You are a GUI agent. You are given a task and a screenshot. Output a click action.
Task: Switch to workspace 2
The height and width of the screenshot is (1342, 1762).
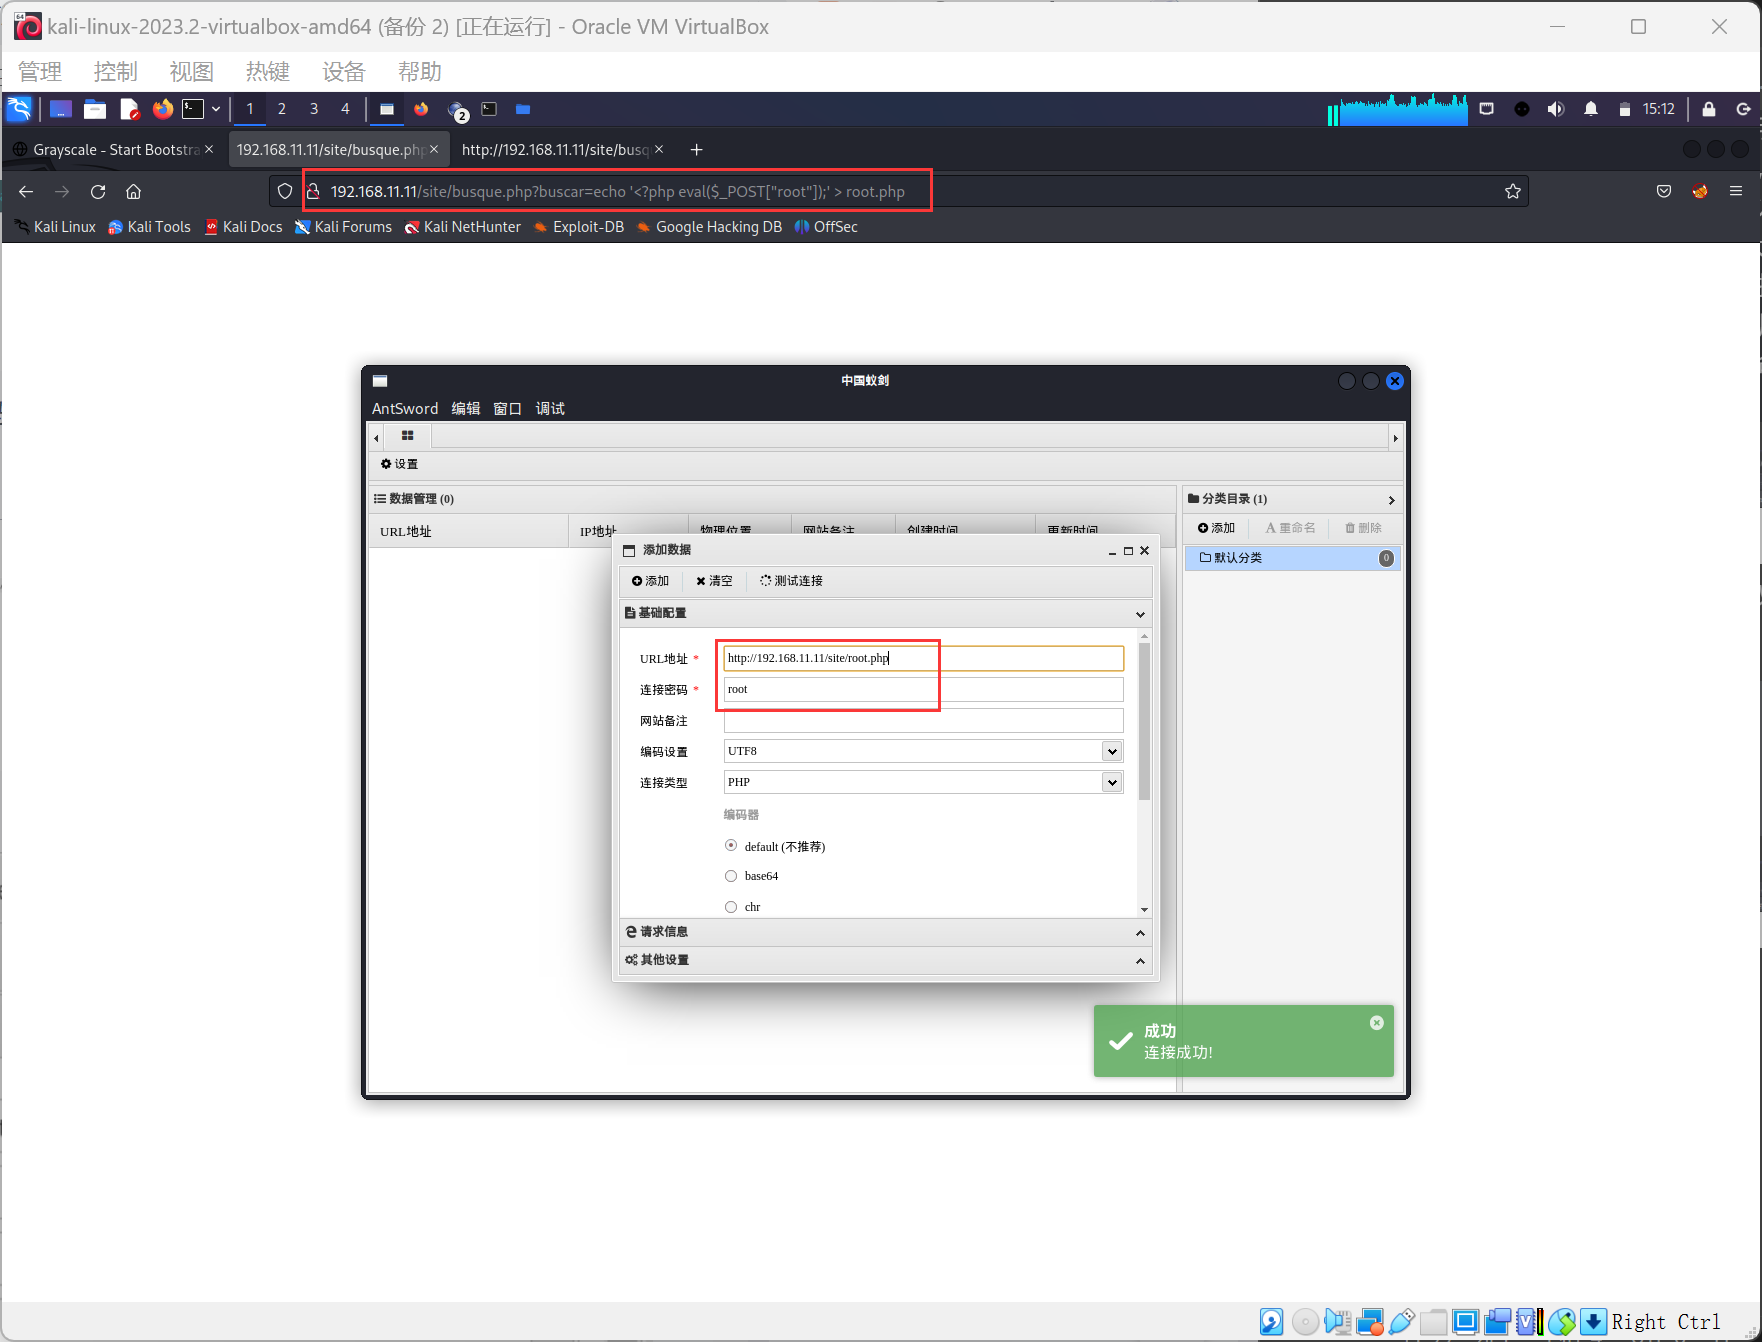[x=282, y=109]
